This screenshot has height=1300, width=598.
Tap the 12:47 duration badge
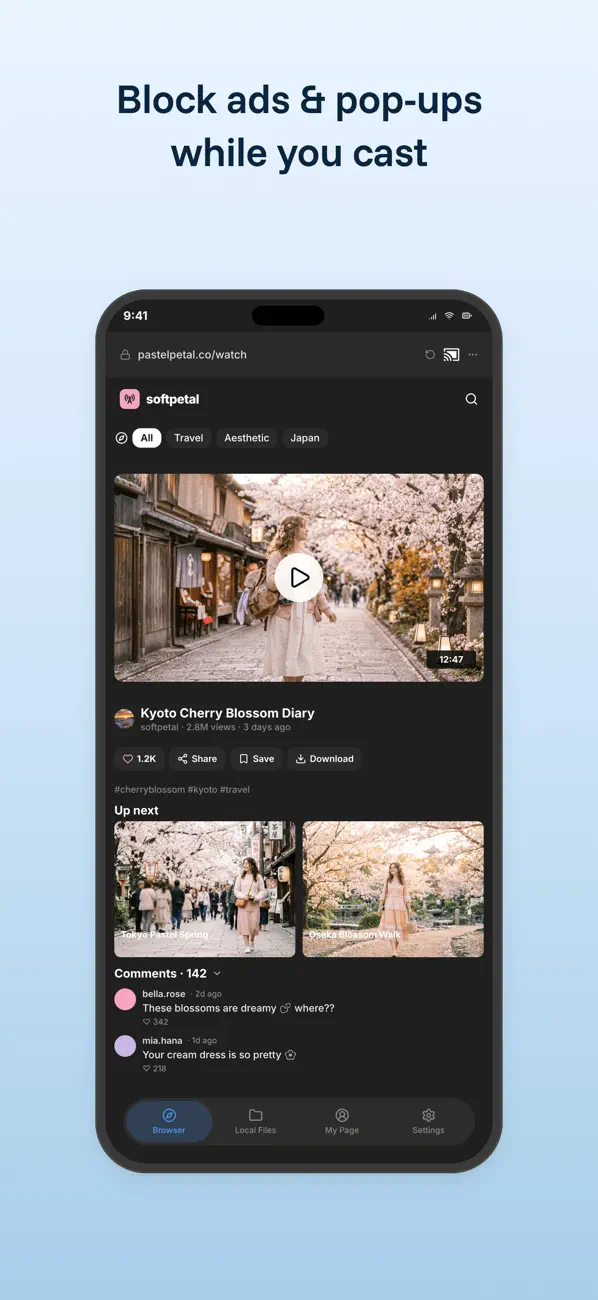click(451, 660)
